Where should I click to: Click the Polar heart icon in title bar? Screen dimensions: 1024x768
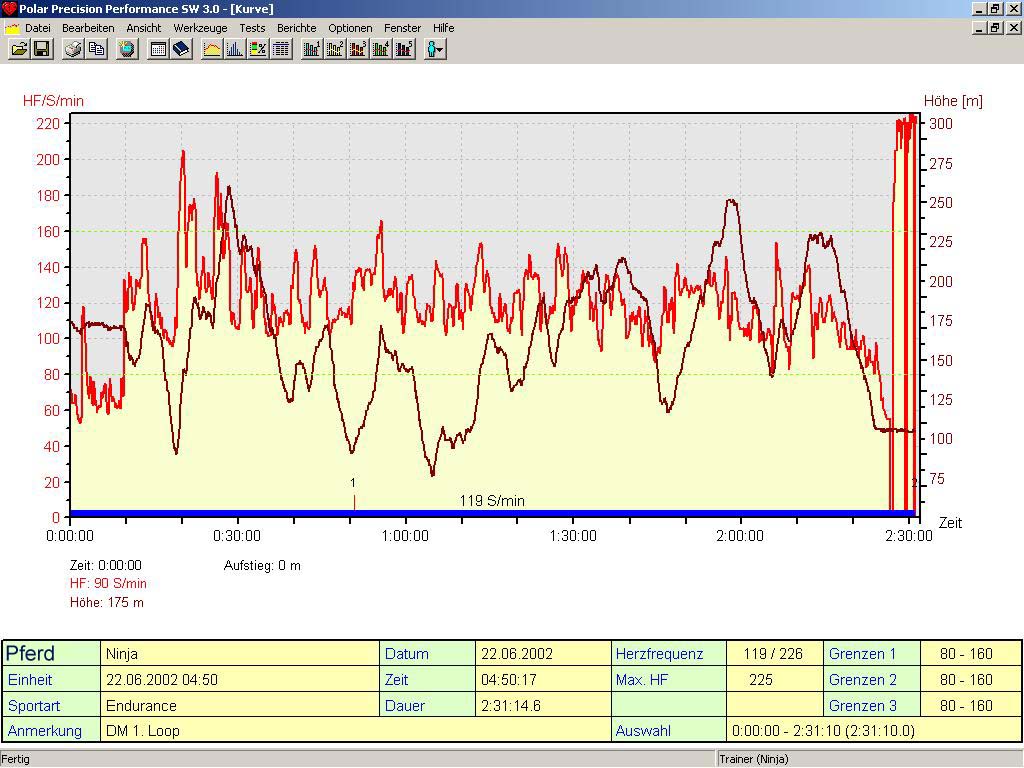click(8, 8)
